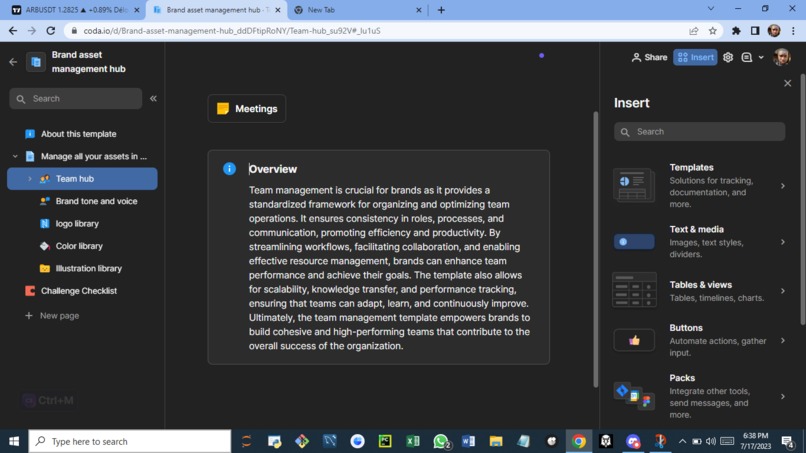806x453 pixels.
Task: Click the About this template page icon
Action: (x=30, y=134)
